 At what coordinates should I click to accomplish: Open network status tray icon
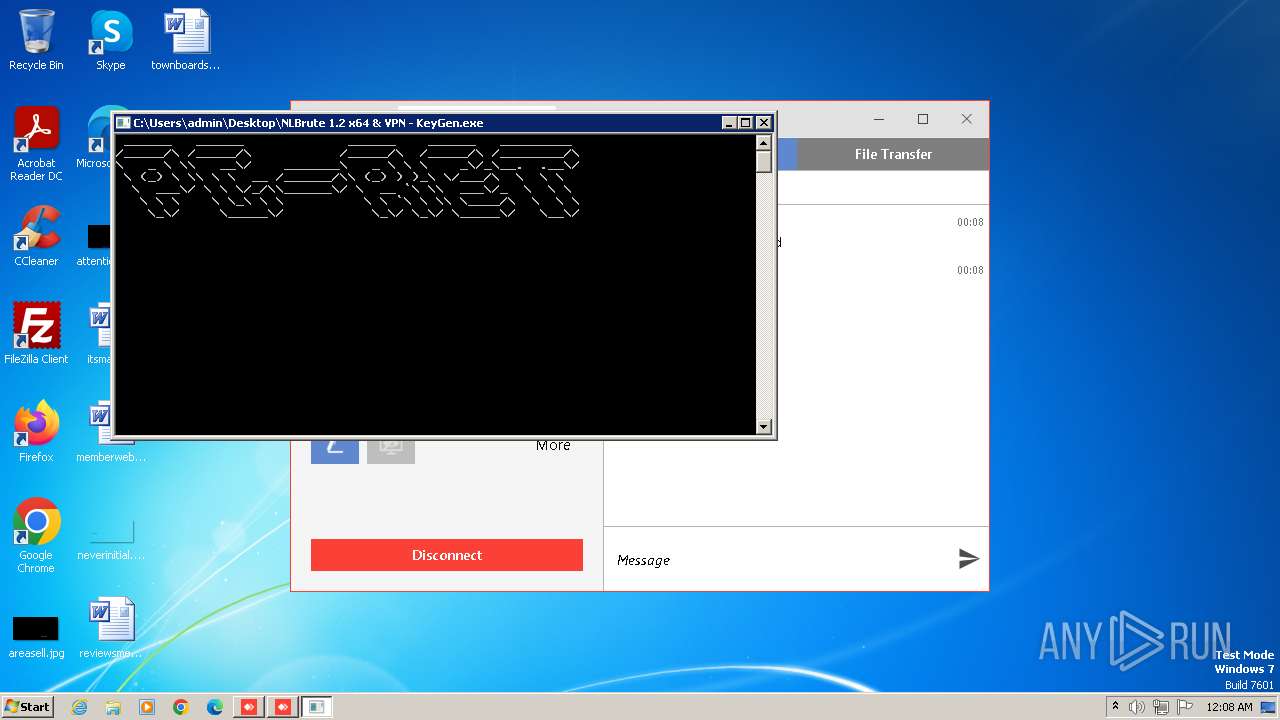click(1160, 707)
